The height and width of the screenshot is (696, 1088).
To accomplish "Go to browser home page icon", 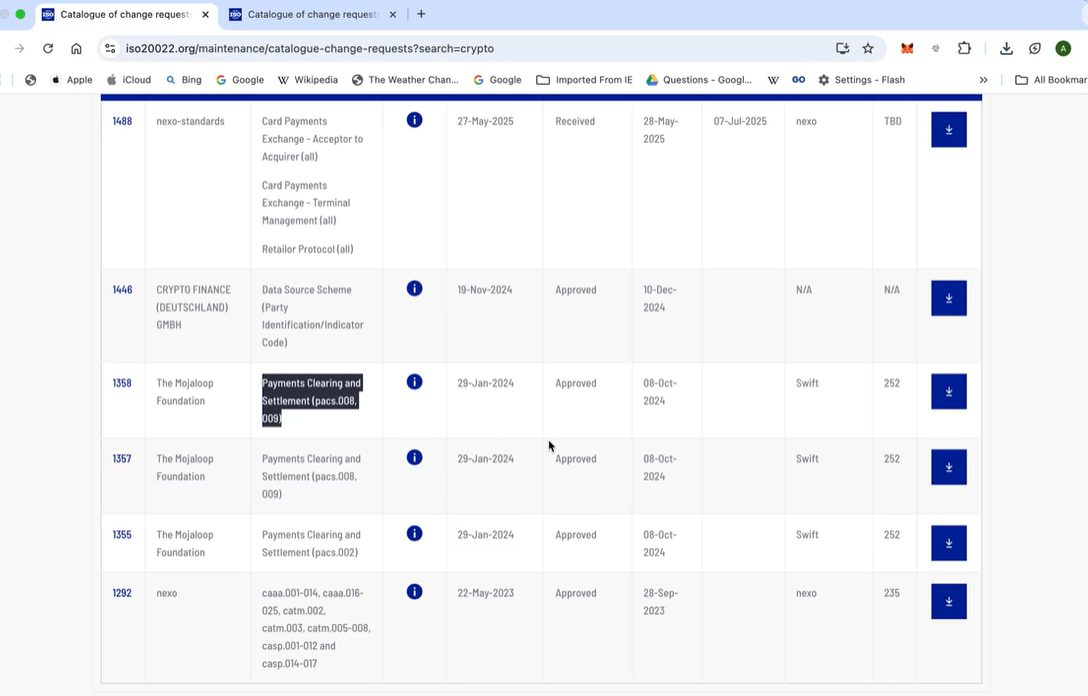I will [x=76, y=49].
